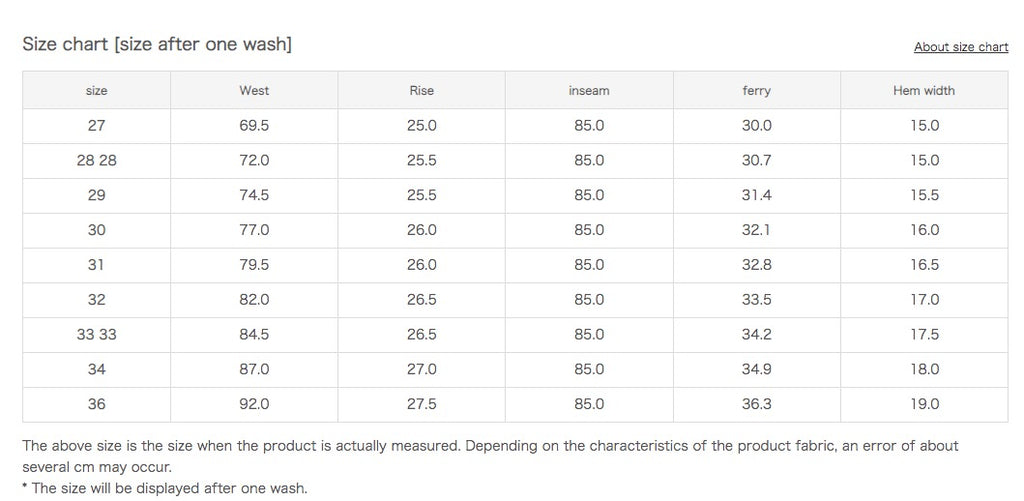The height and width of the screenshot is (501, 1024).
Task: Click the ferry column header
Action: click(x=756, y=90)
